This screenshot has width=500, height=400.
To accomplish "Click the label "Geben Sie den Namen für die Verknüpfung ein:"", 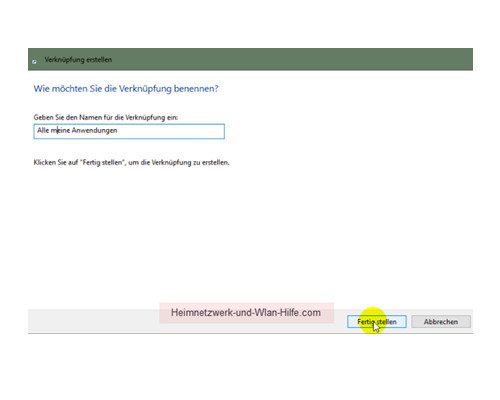I will click(x=106, y=117).
